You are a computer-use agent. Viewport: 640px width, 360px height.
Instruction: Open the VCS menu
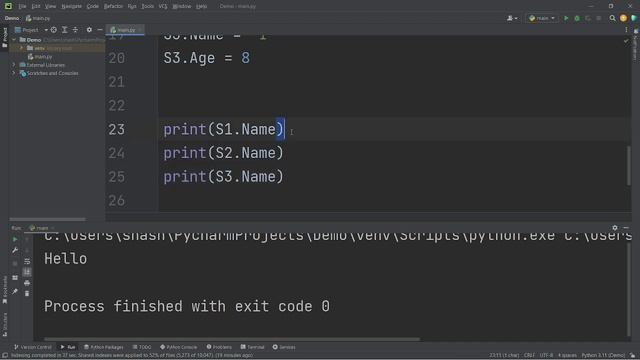(163, 6)
